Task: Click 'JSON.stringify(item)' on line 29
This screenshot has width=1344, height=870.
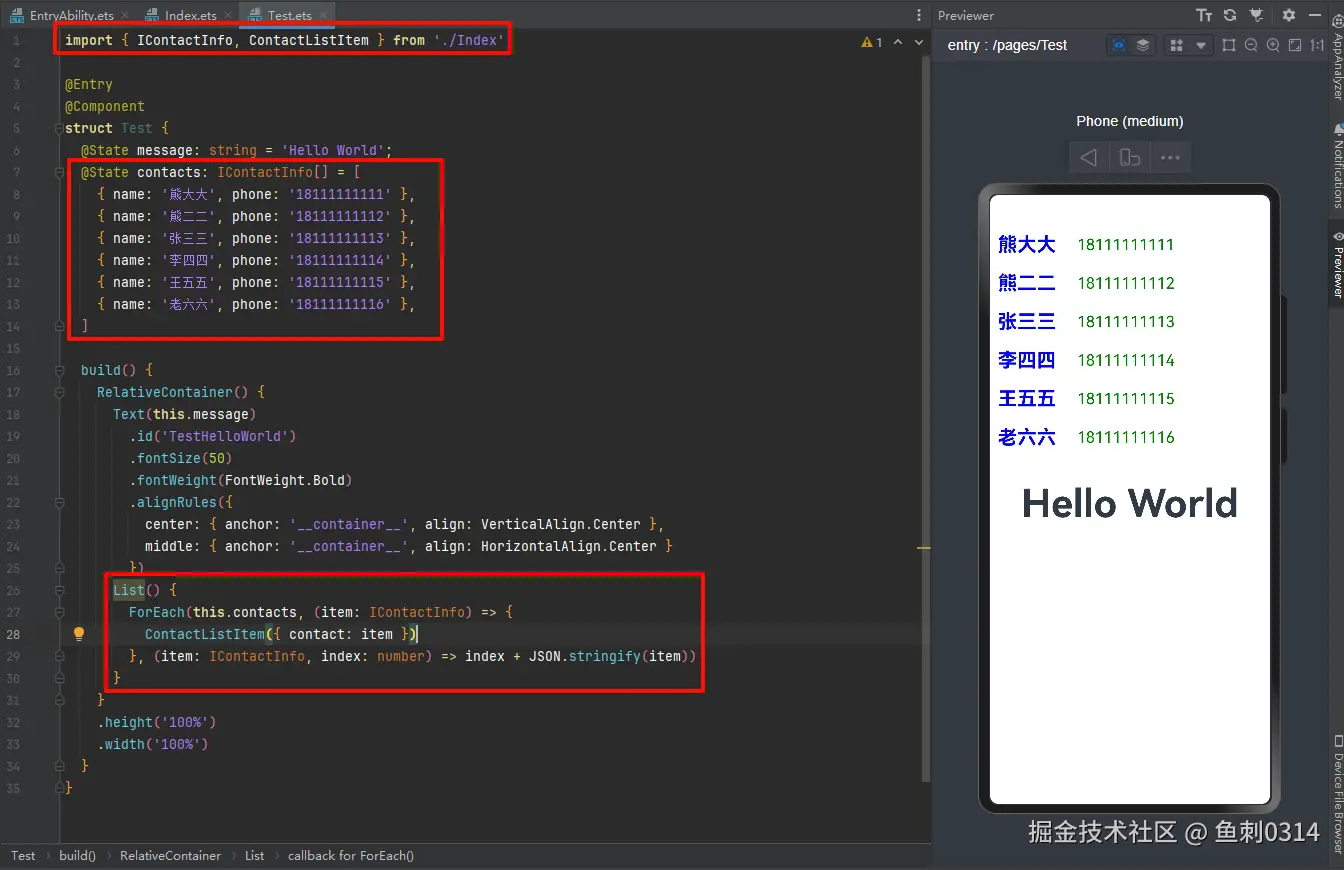Action: pos(608,656)
